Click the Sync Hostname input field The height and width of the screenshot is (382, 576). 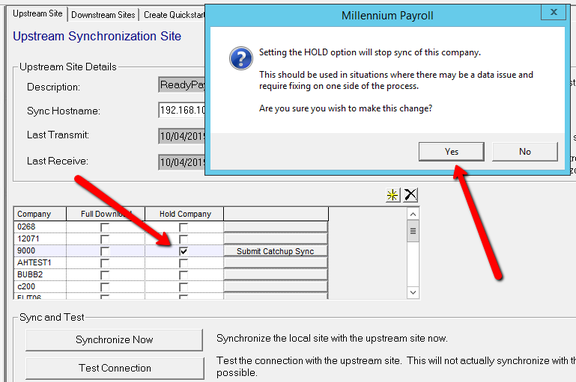[x=182, y=110]
